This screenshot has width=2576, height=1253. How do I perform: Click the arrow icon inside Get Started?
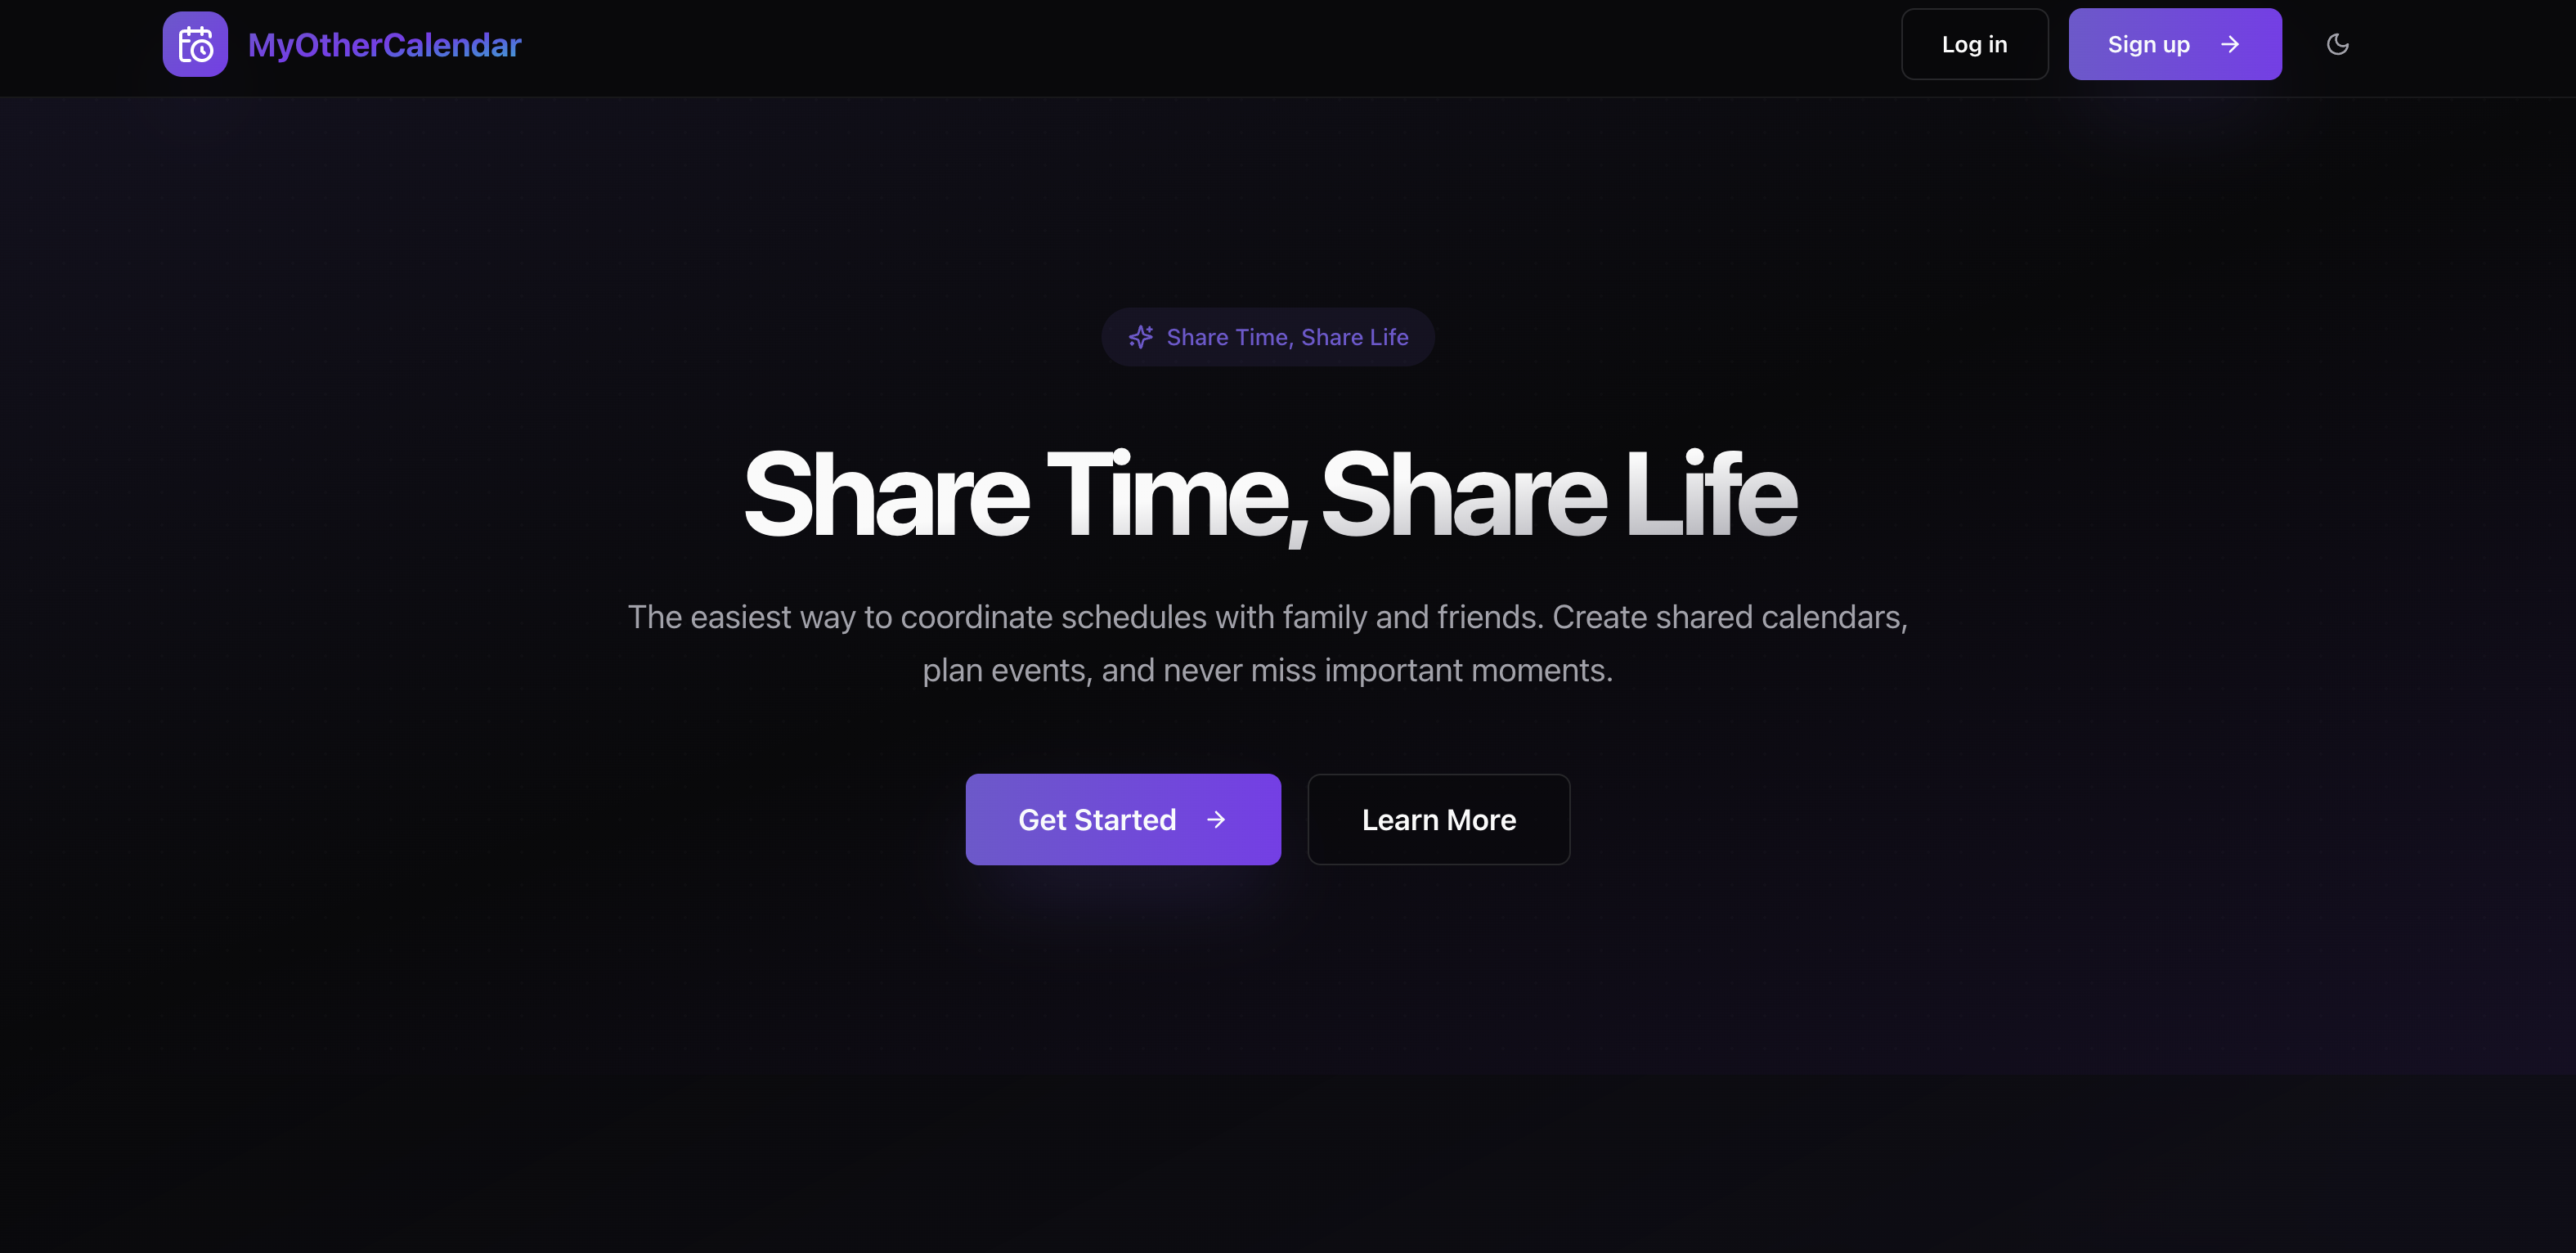pos(1216,820)
